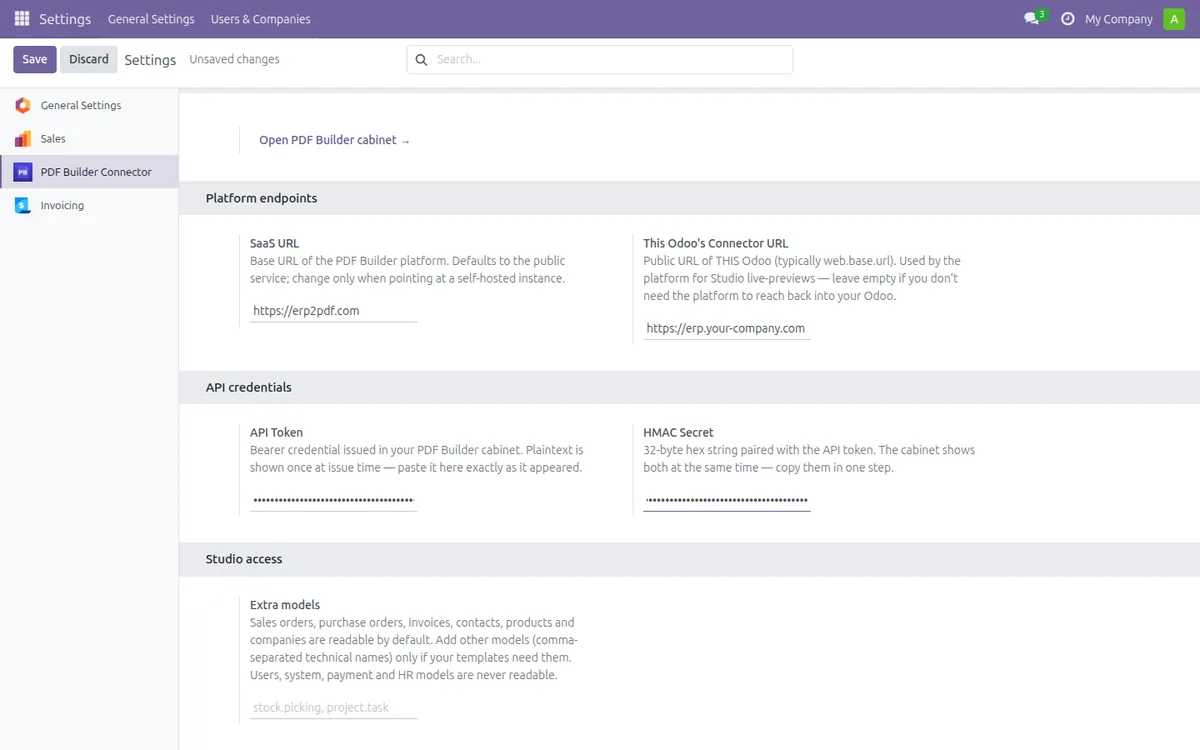Open the activities clock icon
This screenshot has height=750, width=1200.
[x=1067, y=19]
